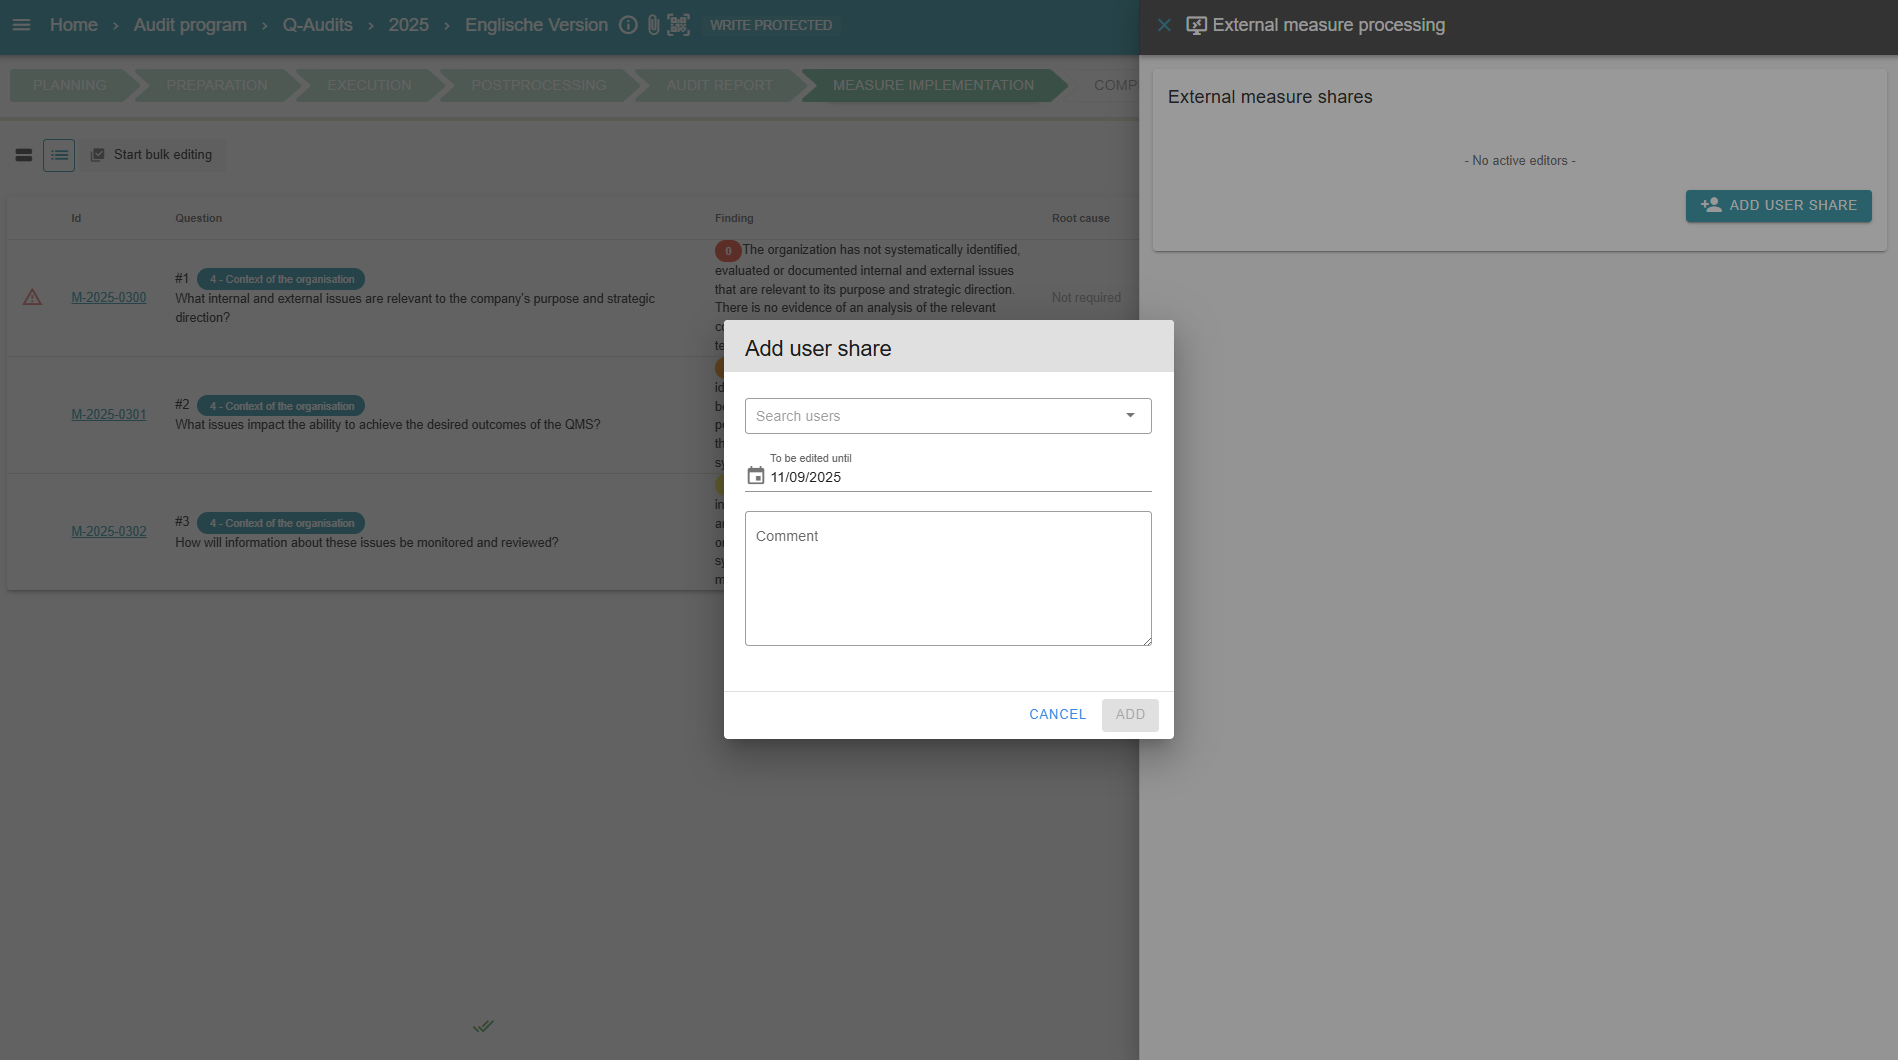Screen dimensions: 1898x1060
Task: Cancel the Add user share dialog
Action: pos(1057,715)
